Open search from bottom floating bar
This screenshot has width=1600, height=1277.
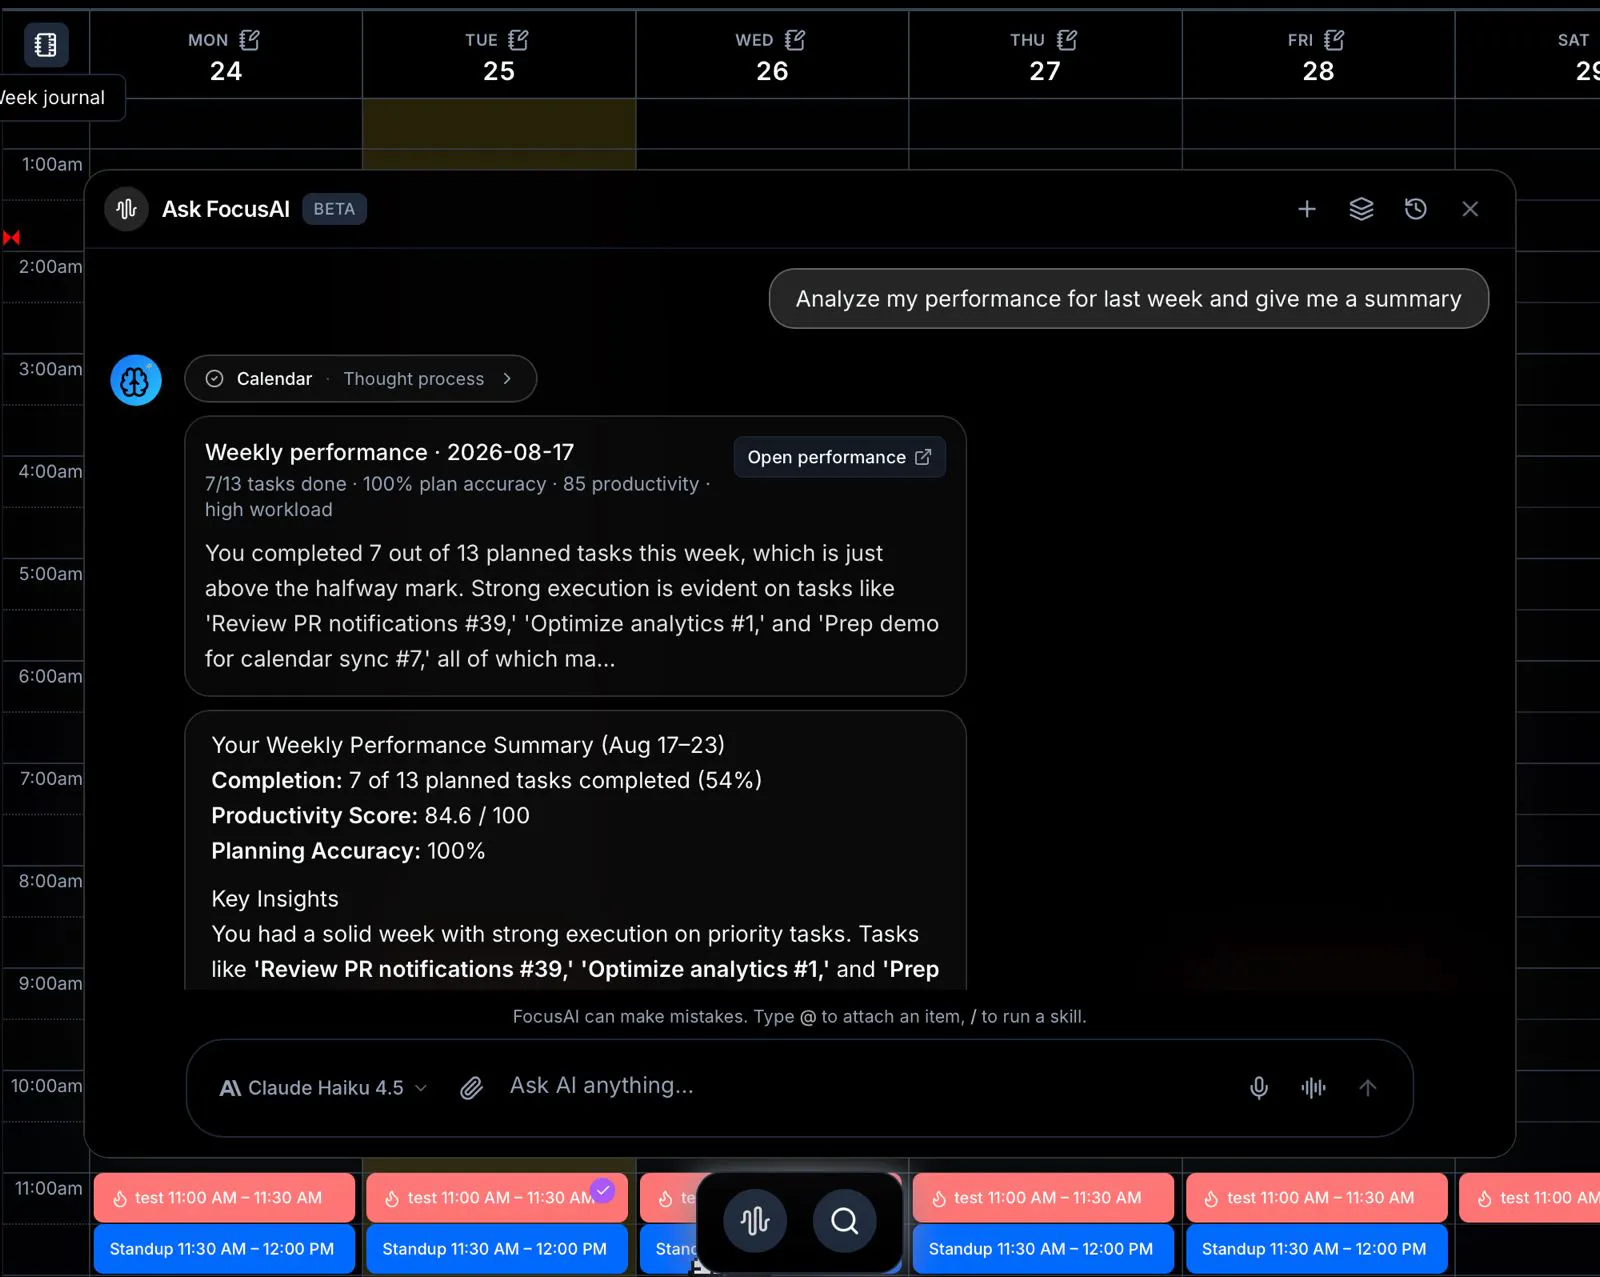(845, 1221)
